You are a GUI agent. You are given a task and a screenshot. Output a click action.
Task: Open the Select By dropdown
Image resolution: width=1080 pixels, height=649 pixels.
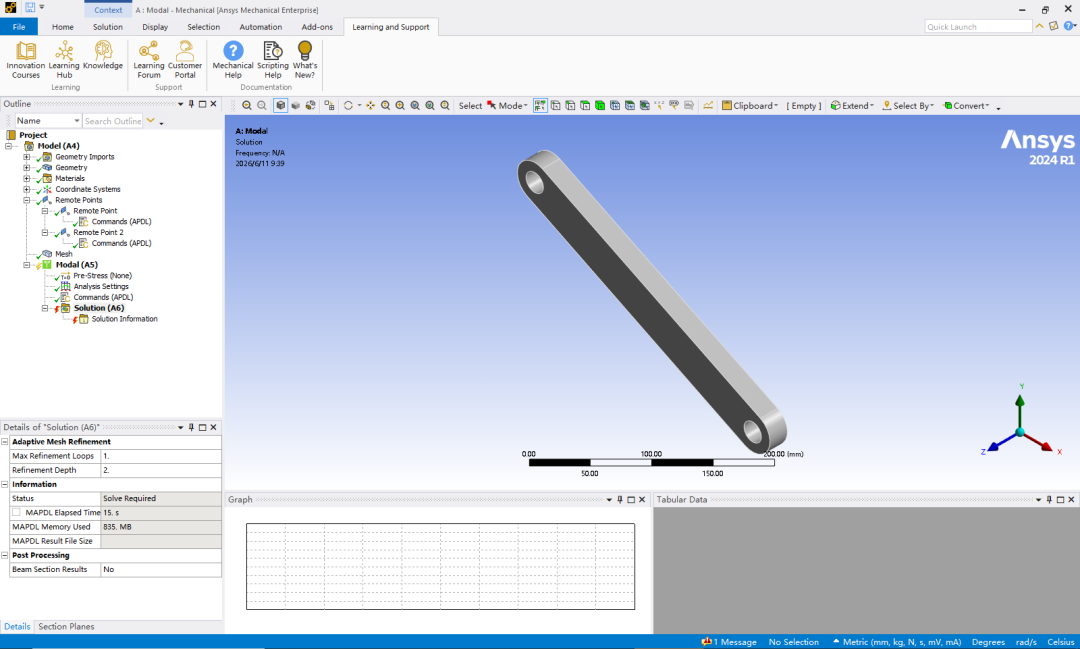[x=908, y=105]
